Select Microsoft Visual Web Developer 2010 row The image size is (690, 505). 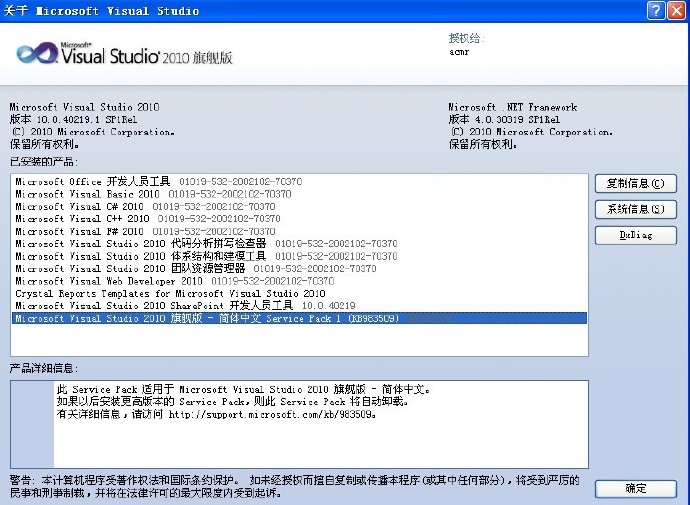click(x=299, y=281)
